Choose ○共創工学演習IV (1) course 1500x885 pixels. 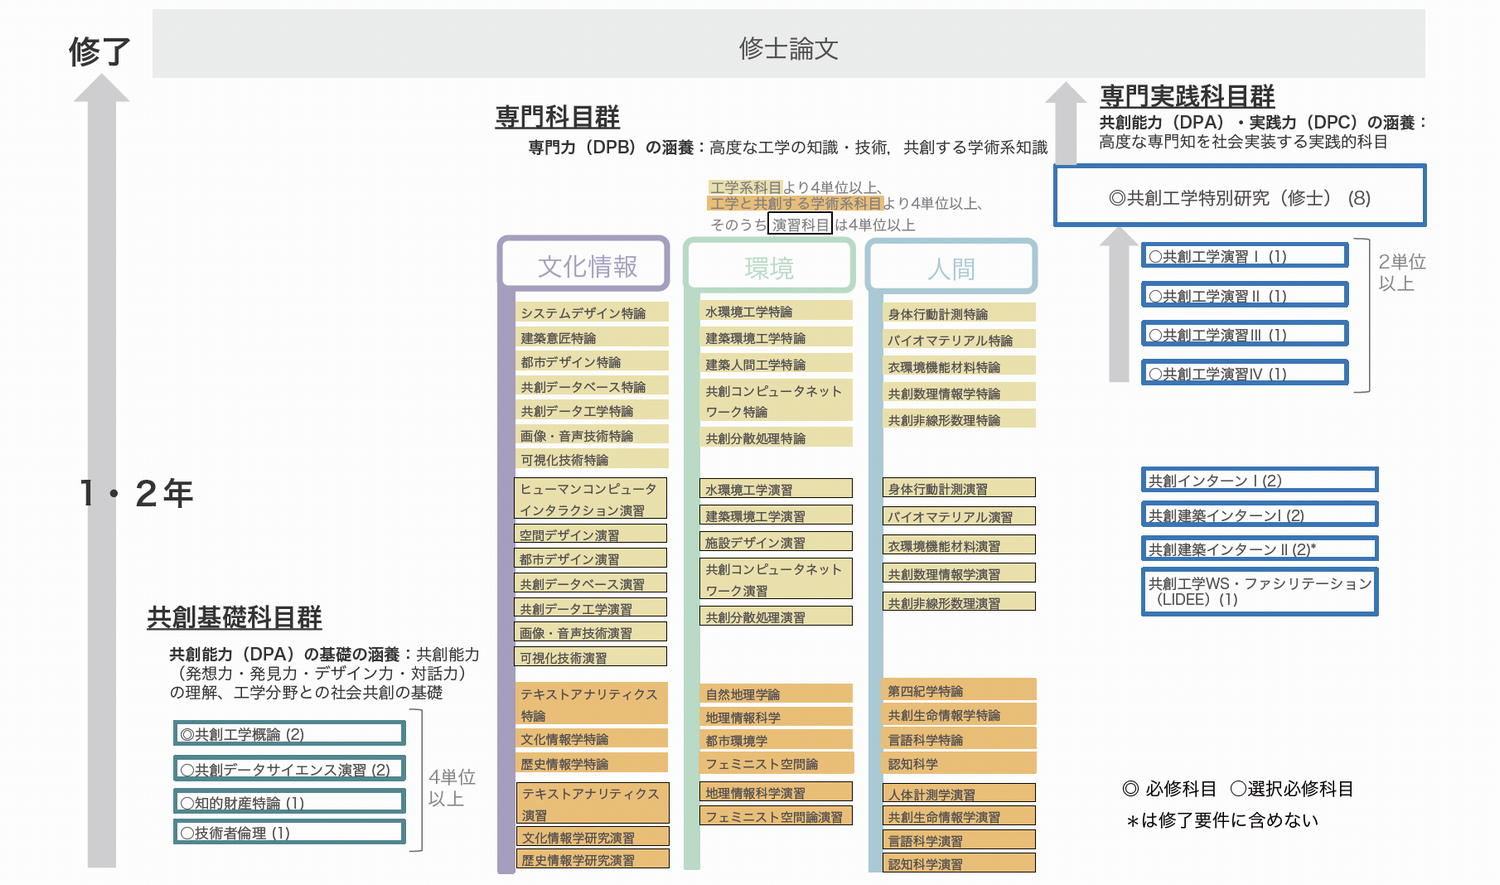1245,373
